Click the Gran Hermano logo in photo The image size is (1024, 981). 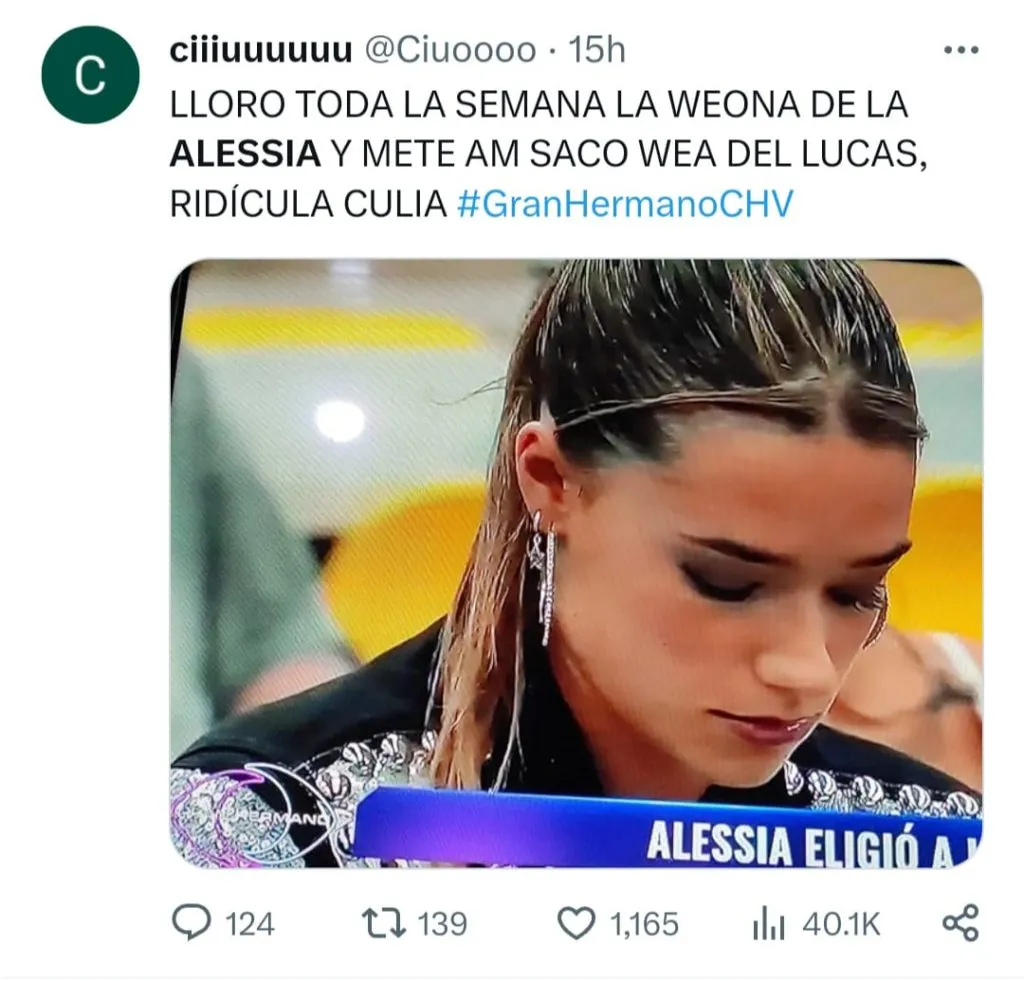(261, 815)
